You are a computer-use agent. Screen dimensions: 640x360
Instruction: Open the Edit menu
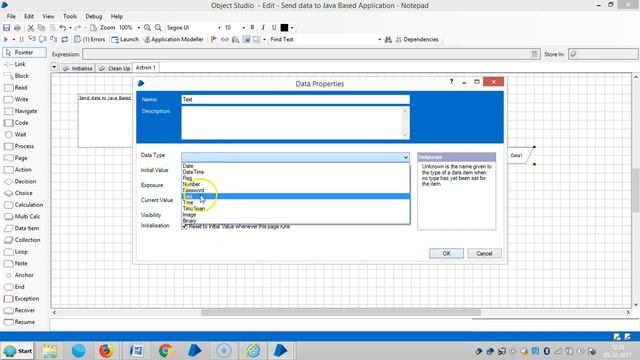pyautogui.click(x=29, y=16)
